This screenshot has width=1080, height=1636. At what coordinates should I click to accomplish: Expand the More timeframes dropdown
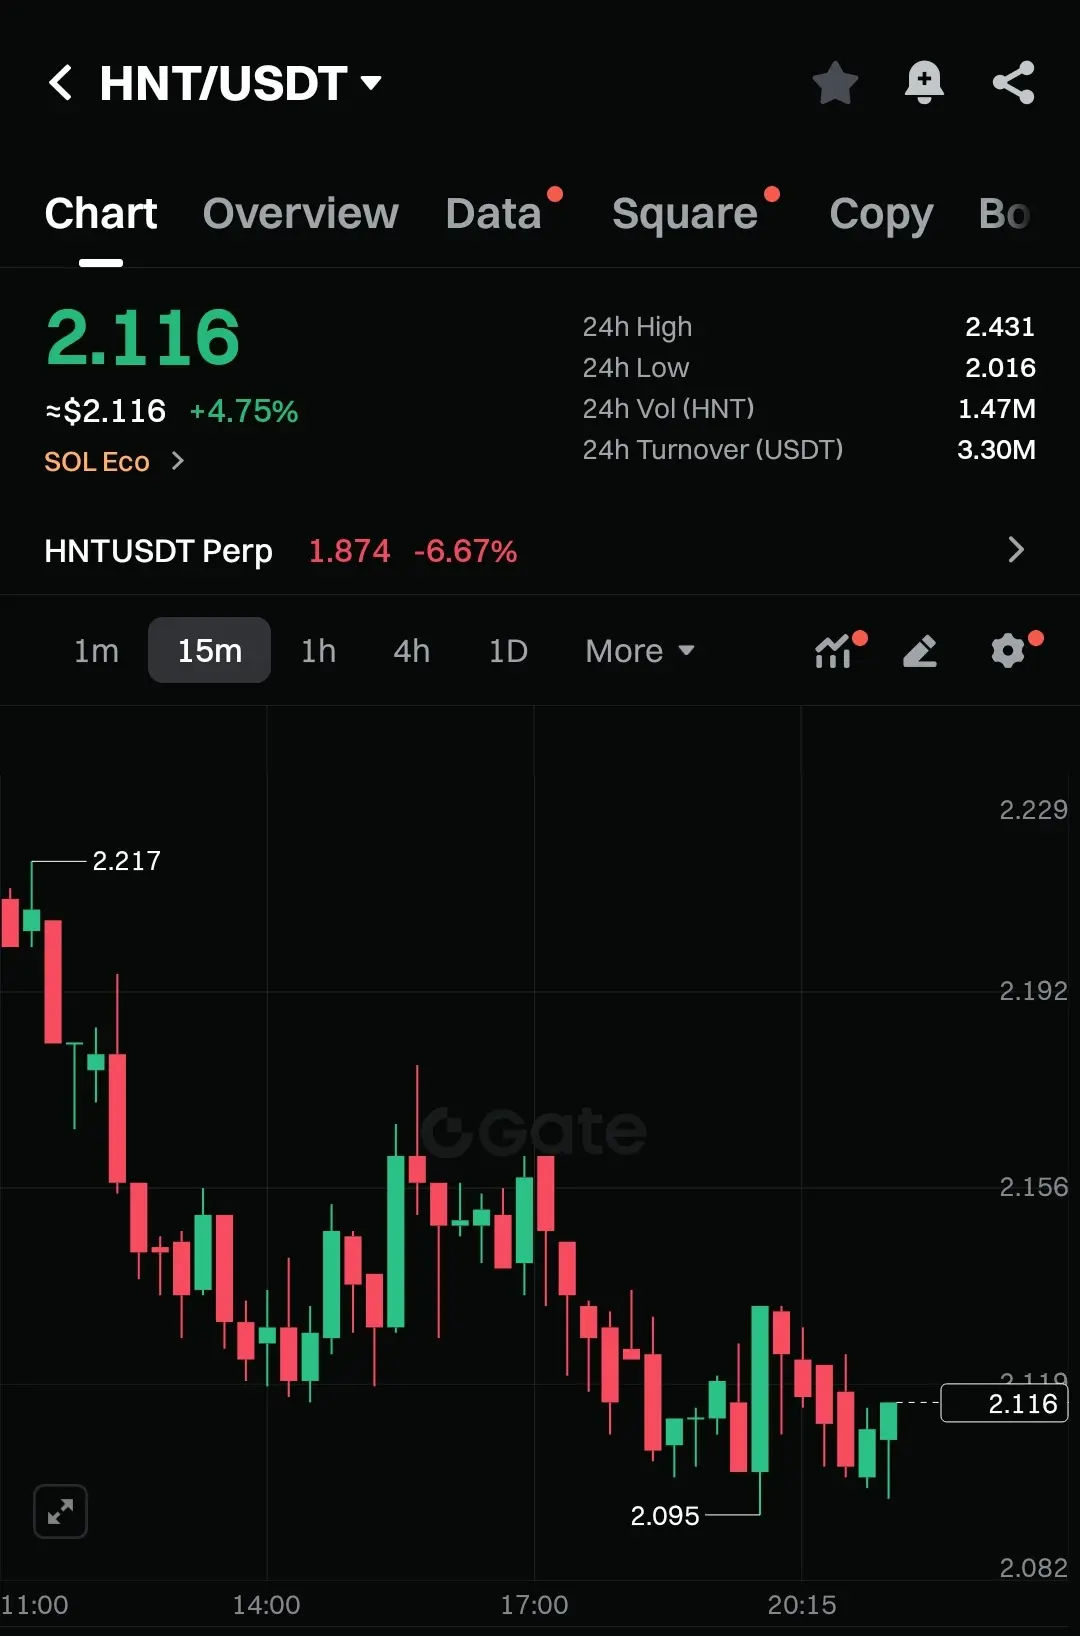(x=640, y=651)
